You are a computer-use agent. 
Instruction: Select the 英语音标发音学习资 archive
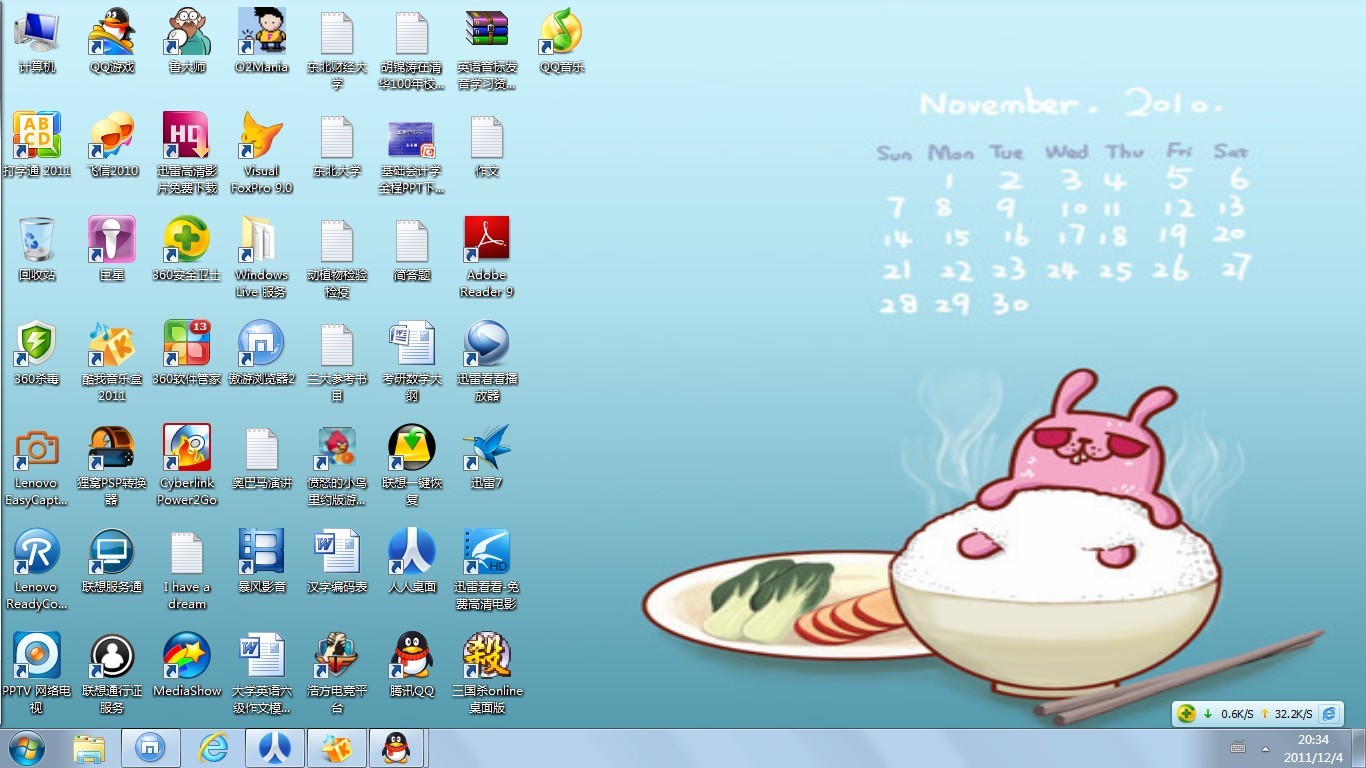pyautogui.click(x=487, y=50)
